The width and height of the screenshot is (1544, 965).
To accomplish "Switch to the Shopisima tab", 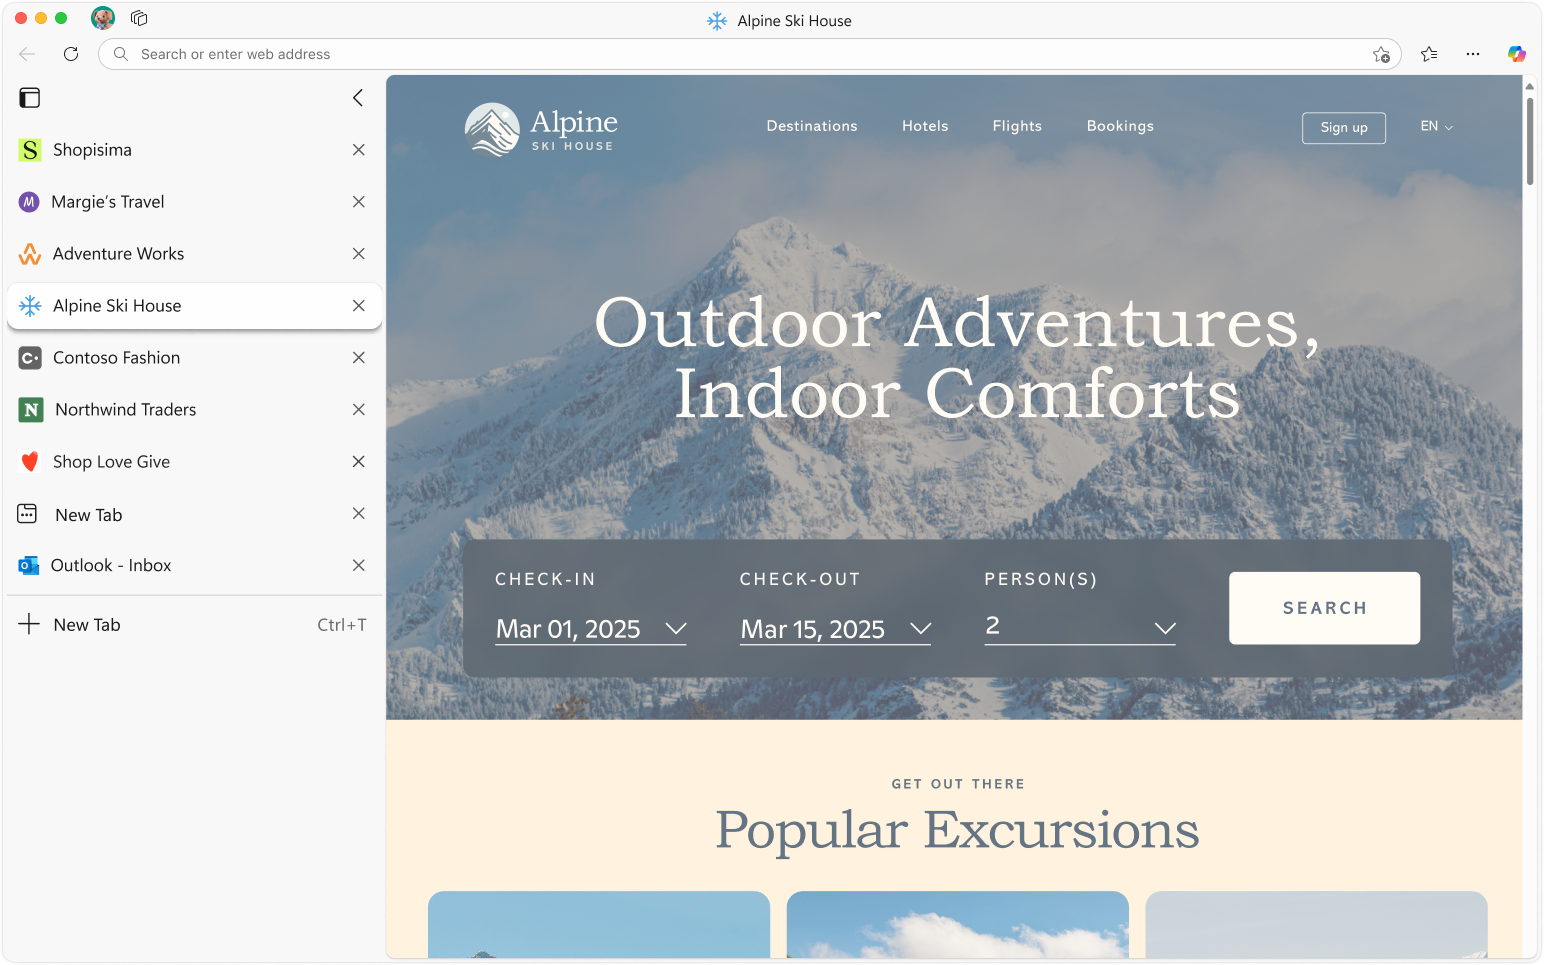I will 194,150.
